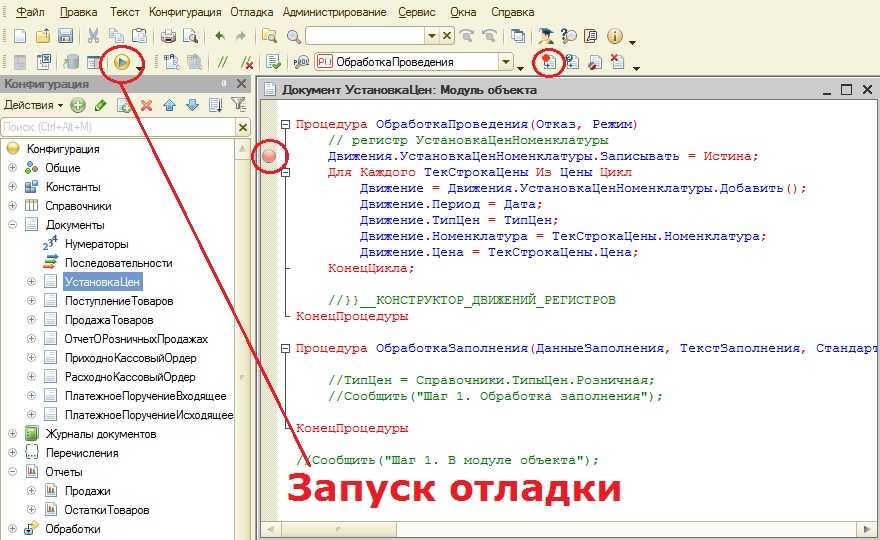880x540 pixels.
Task: Open the Конфигурация menu
Action: point(185,12)
